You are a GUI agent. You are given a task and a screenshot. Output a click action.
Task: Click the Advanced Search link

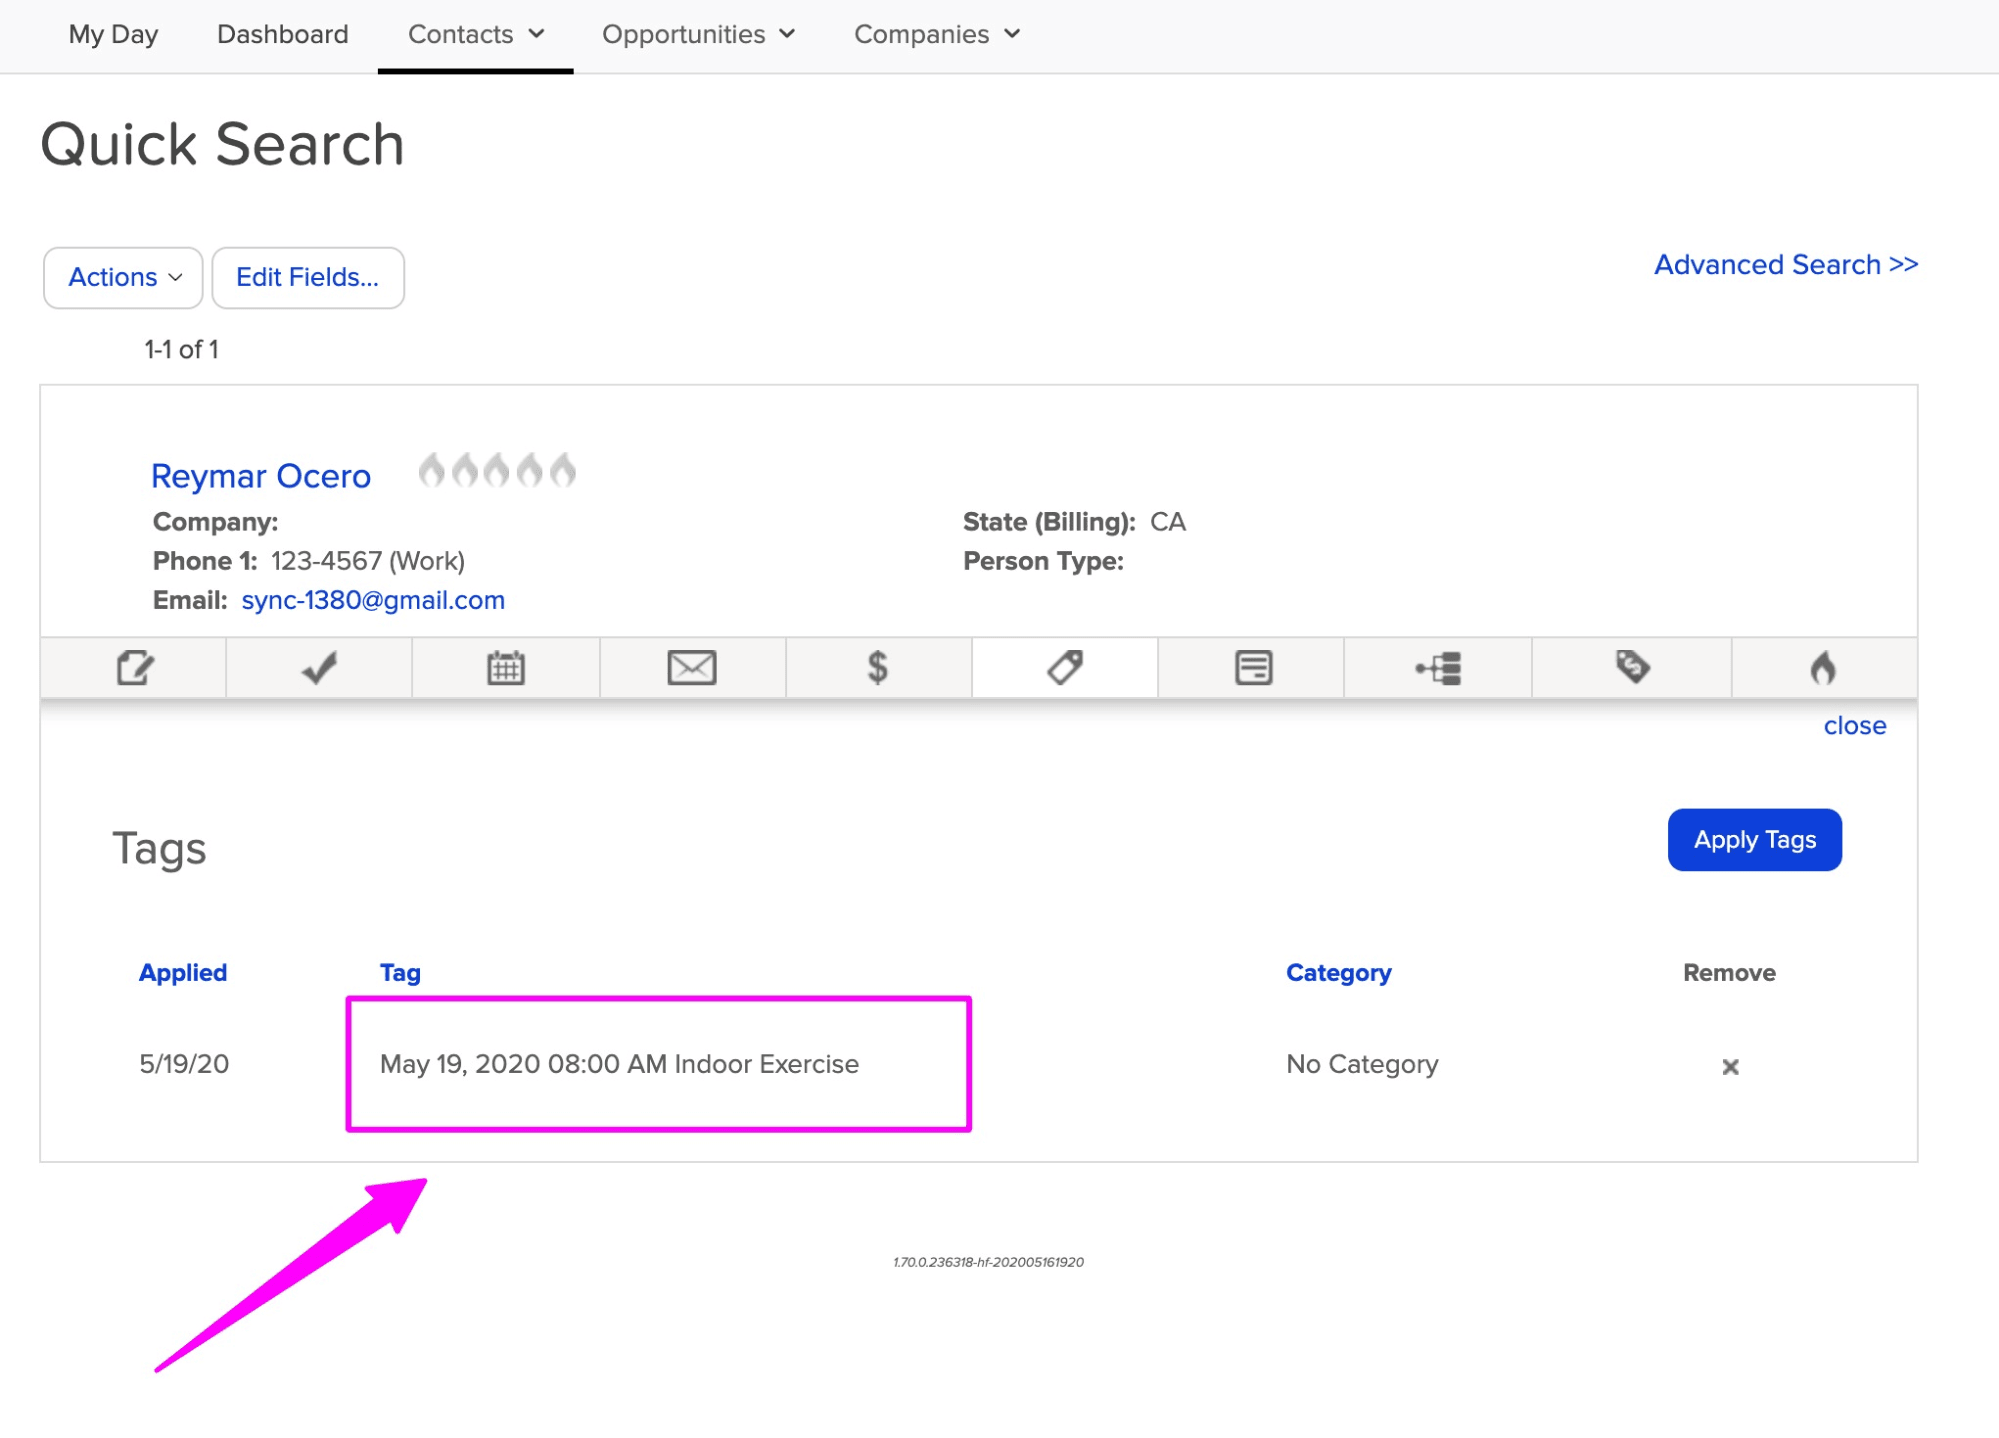coord(1785,262)
